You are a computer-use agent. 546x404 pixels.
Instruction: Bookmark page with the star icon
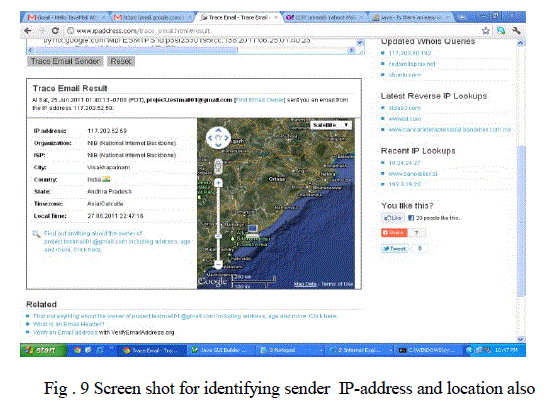(x=485, y=31)
